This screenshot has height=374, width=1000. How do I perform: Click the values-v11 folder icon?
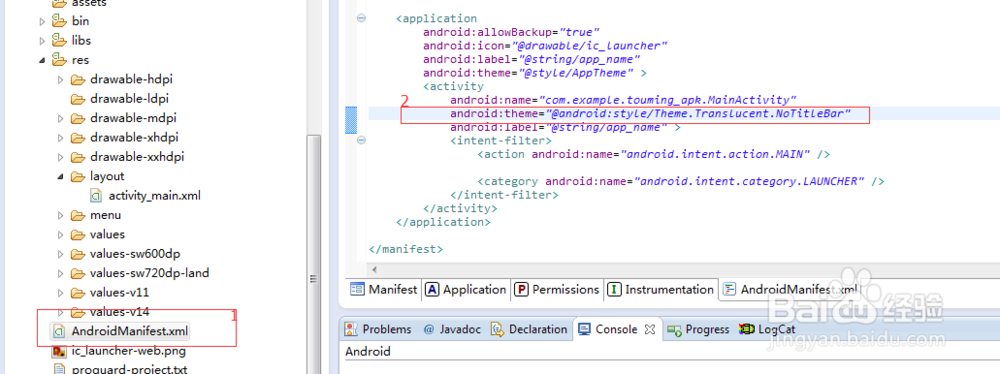coord(78,293)
